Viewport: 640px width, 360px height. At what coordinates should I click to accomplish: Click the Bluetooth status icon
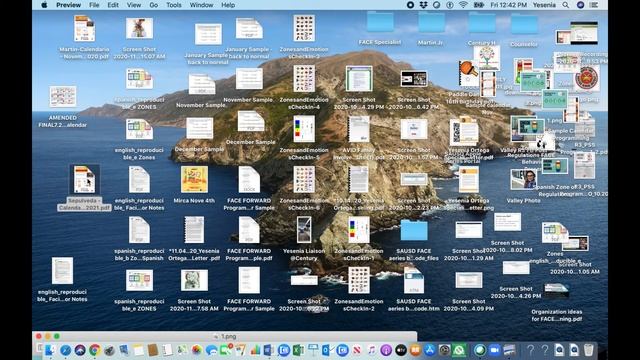(450, 5)
